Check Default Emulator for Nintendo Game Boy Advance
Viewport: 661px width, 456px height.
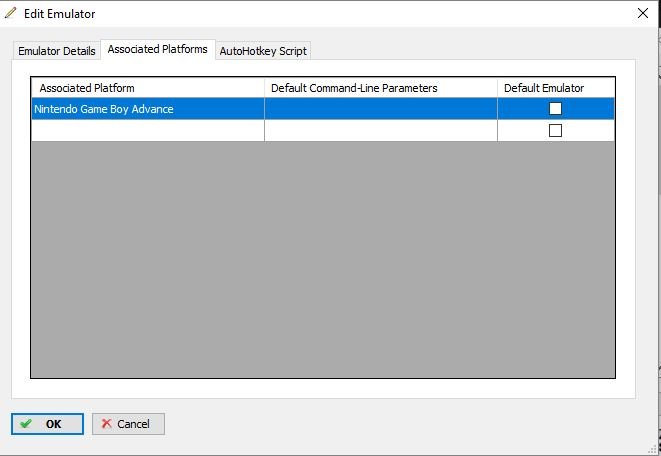tap(555, 109)
